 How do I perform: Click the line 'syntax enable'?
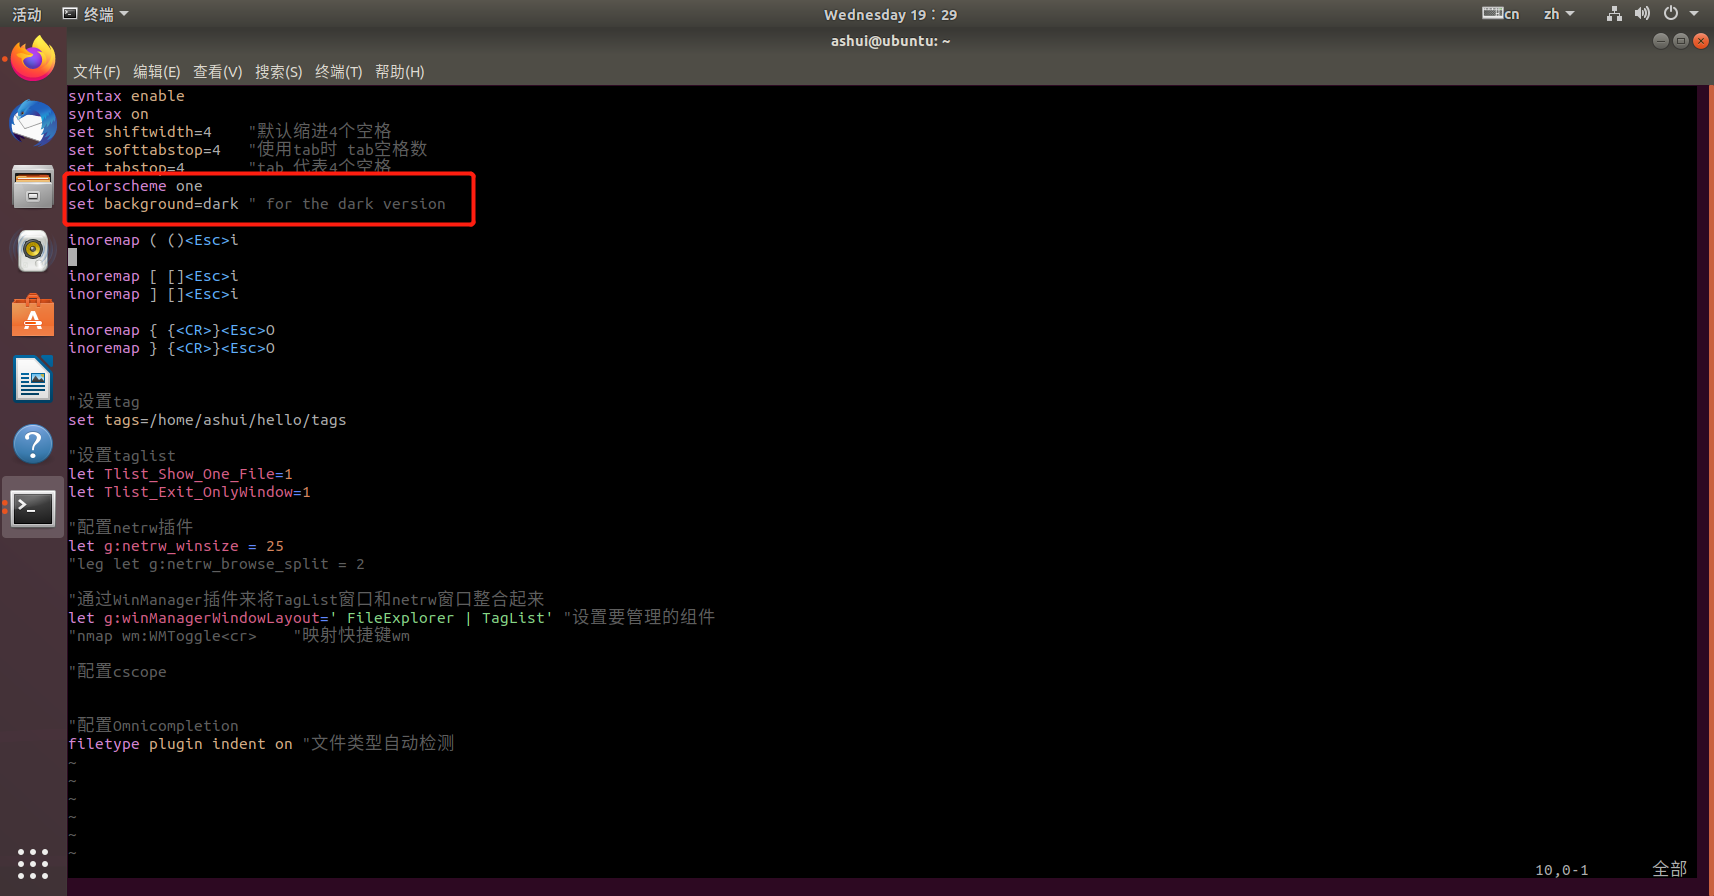click(x=126, y=96)
